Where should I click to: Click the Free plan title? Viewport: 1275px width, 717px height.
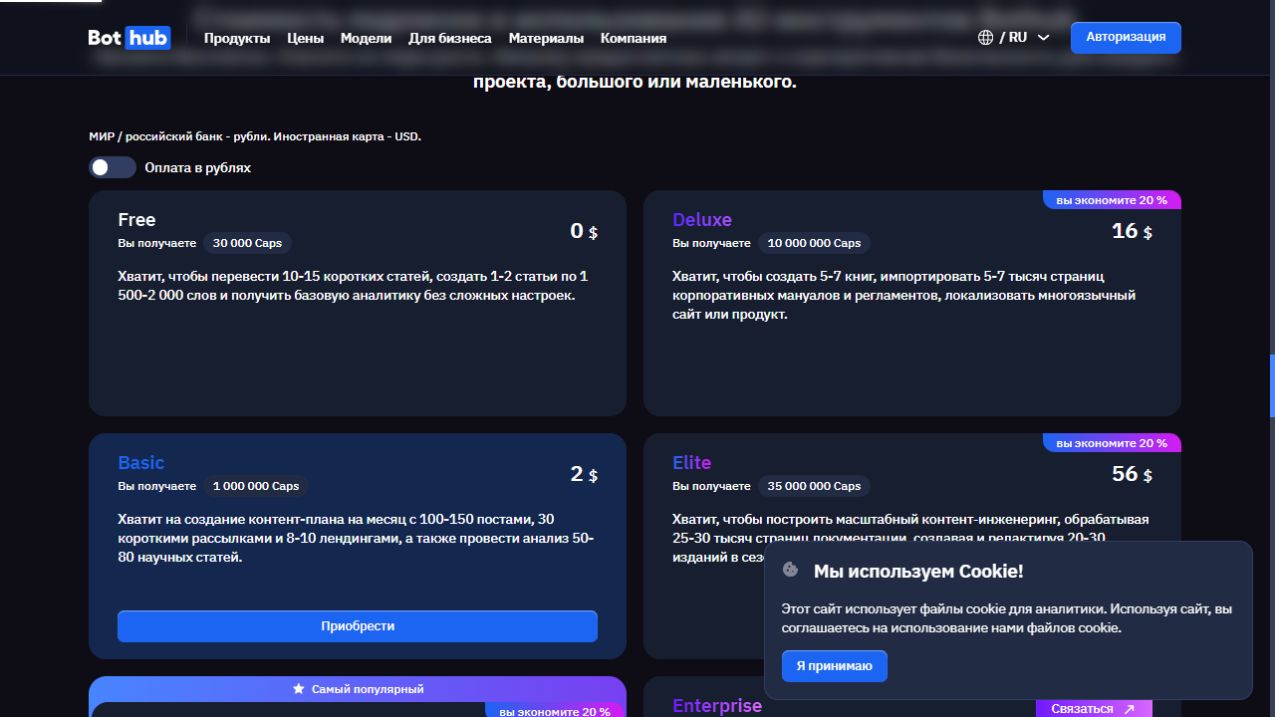click(137, 220)
